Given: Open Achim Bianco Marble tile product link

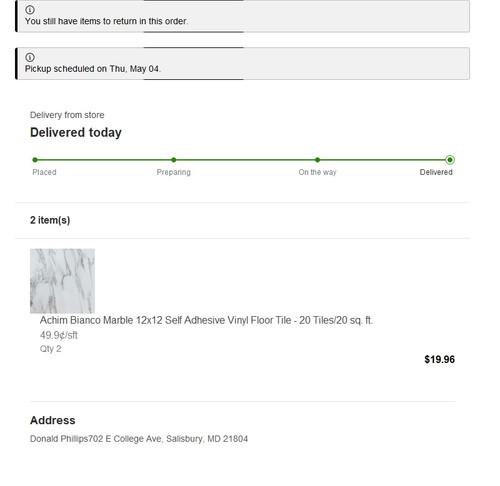Looking at the screenshot, I should (206, 320).
